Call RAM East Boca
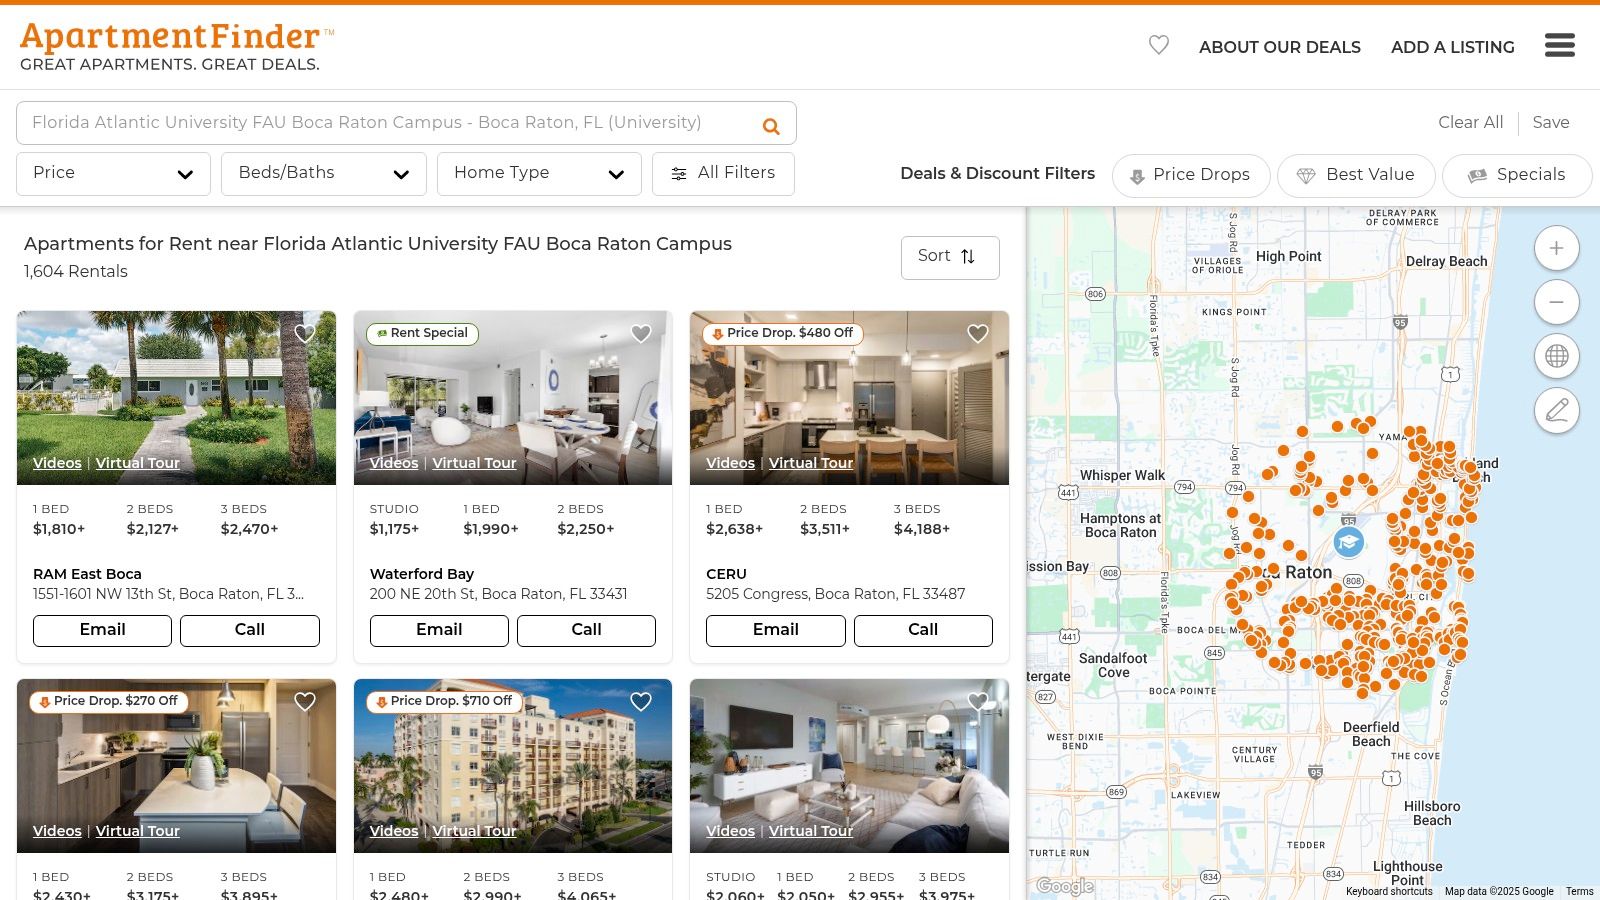The image size is (1600, 900). click(250, 630)
